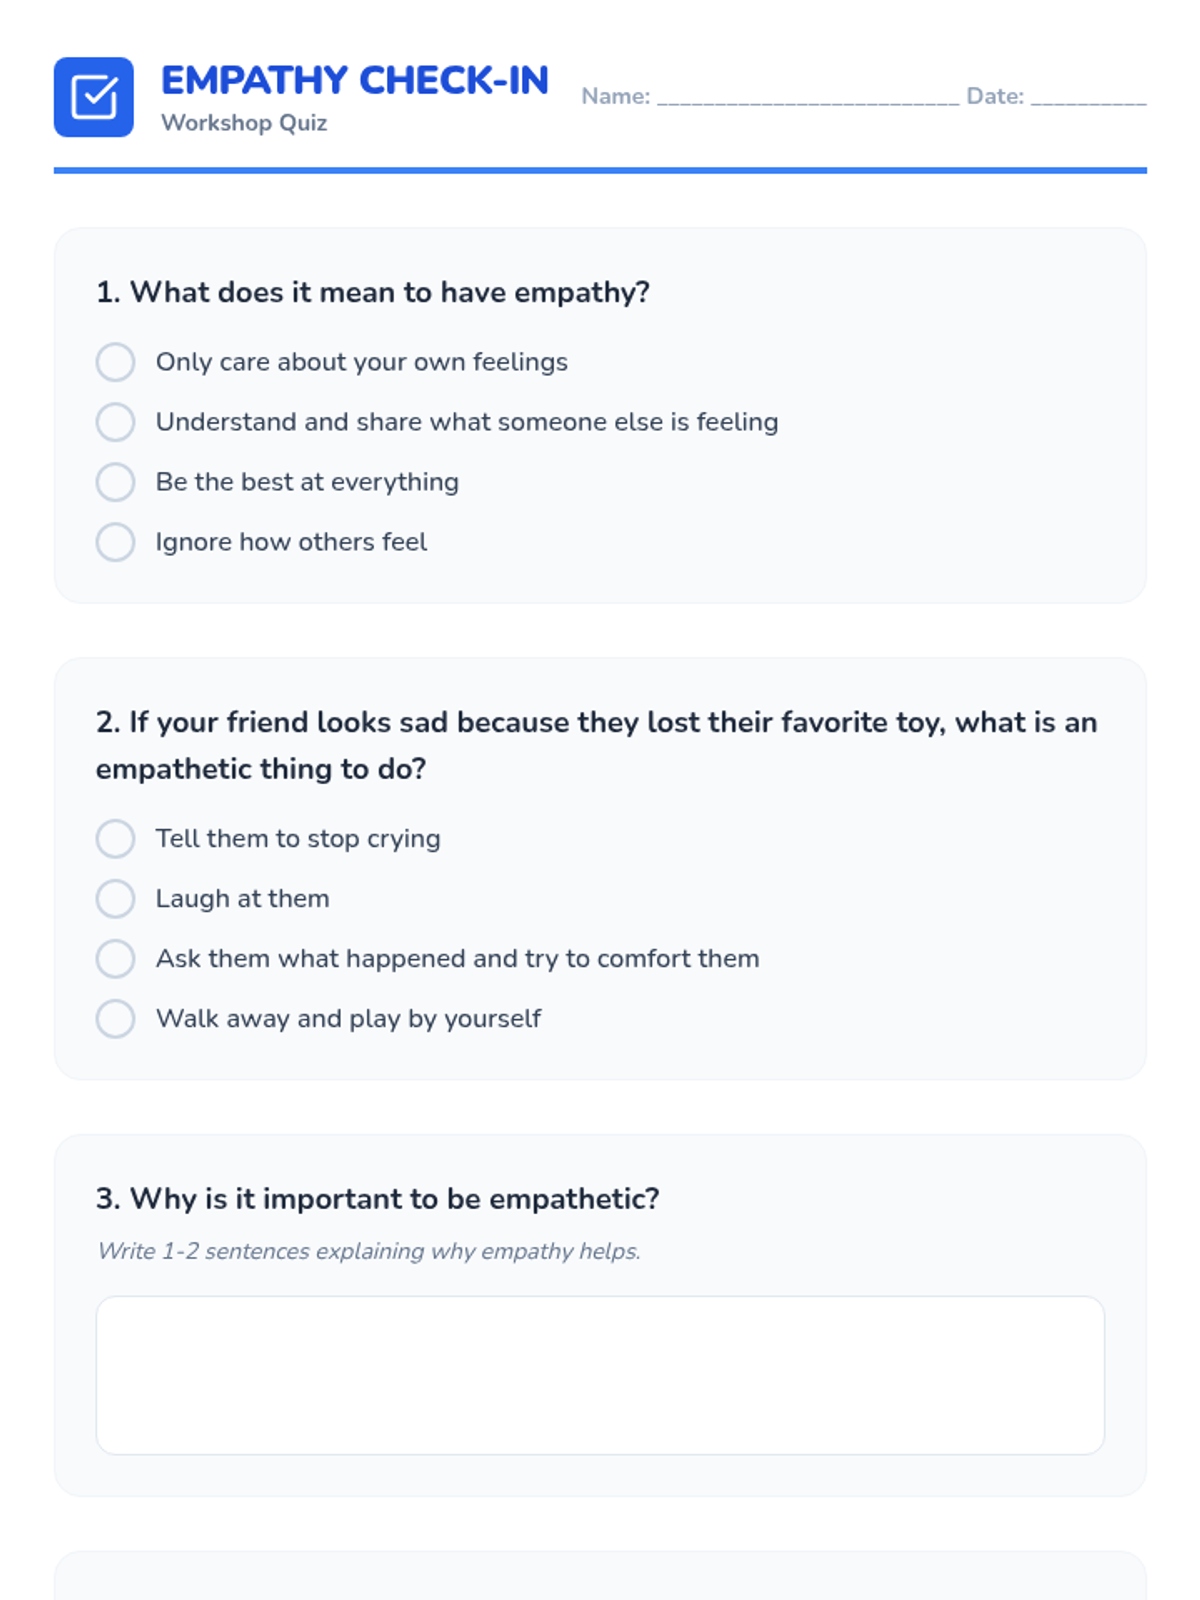The width and height of the screenshot is (1200, 1600).
Task: Click the 'Name:' label
Action: point(615,97)
